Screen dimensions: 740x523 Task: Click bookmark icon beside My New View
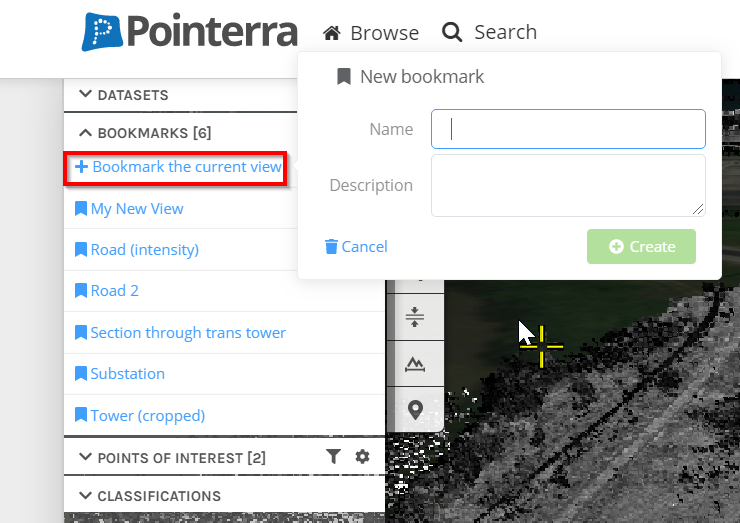pyautogui.click(x=81, y=208)
